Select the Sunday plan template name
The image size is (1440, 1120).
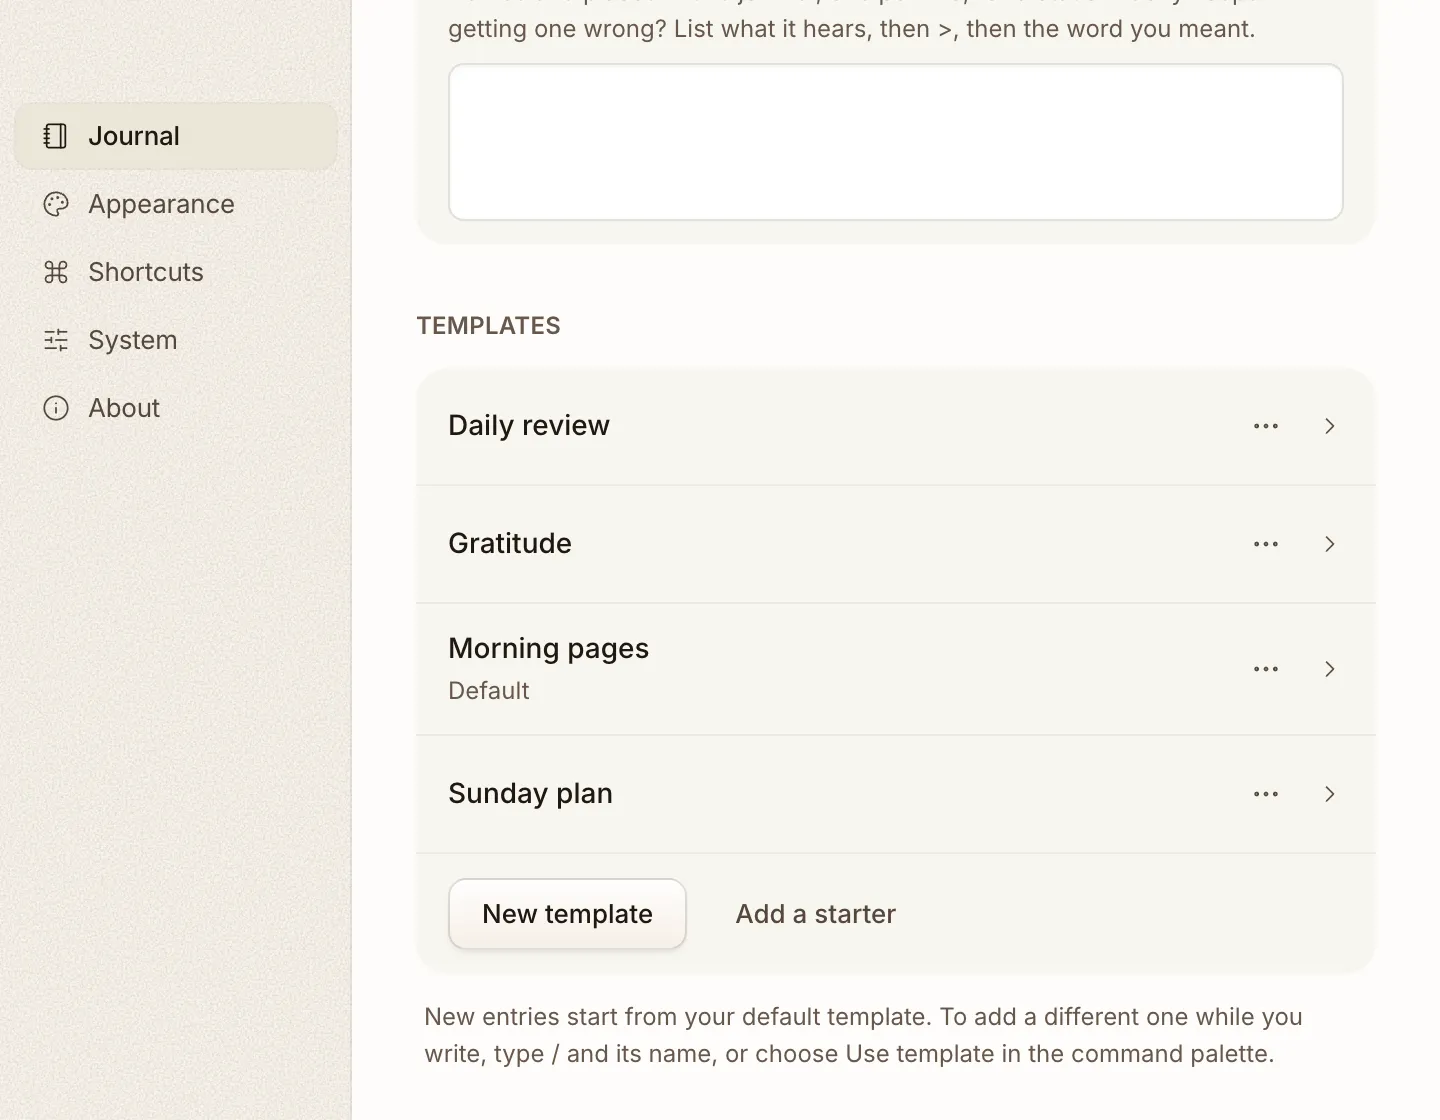coord(531,793)
